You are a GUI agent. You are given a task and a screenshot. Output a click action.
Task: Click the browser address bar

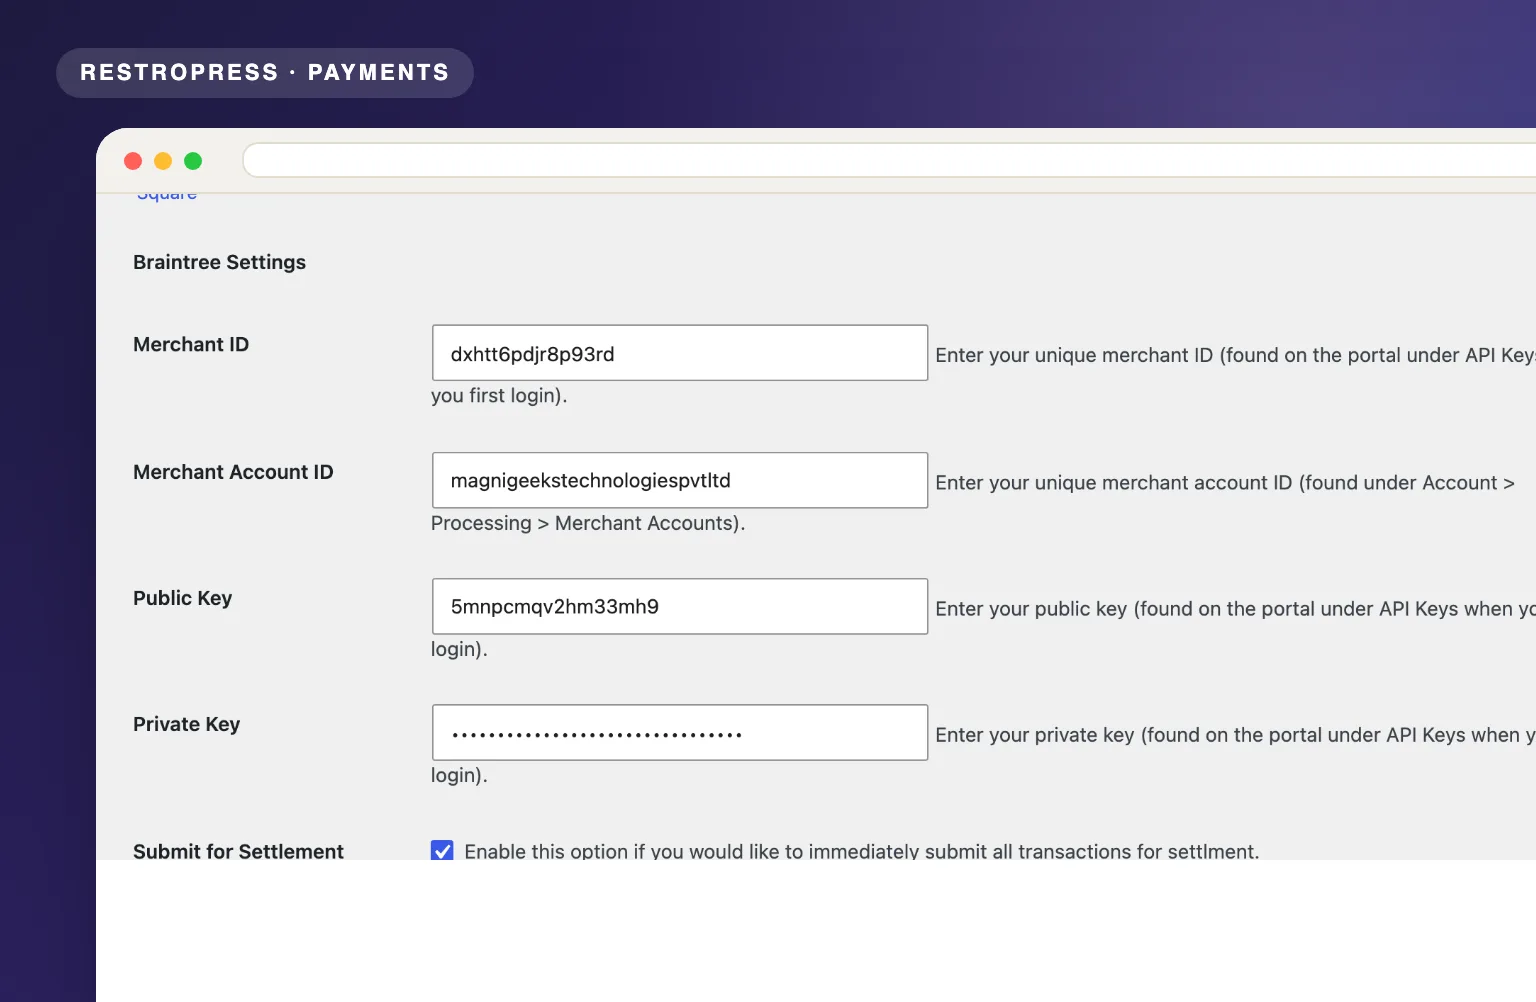(x=889, y=160)
